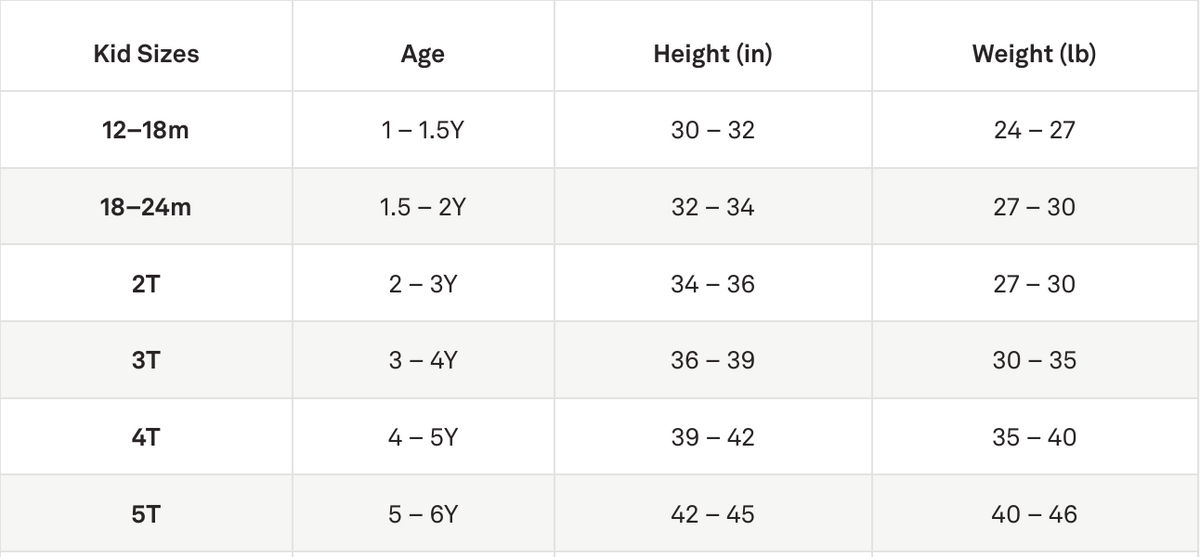Select the 36 – 39 height cell
Image resolution: width=1200 pixels, height=557 pixels.
pos(713,360)
